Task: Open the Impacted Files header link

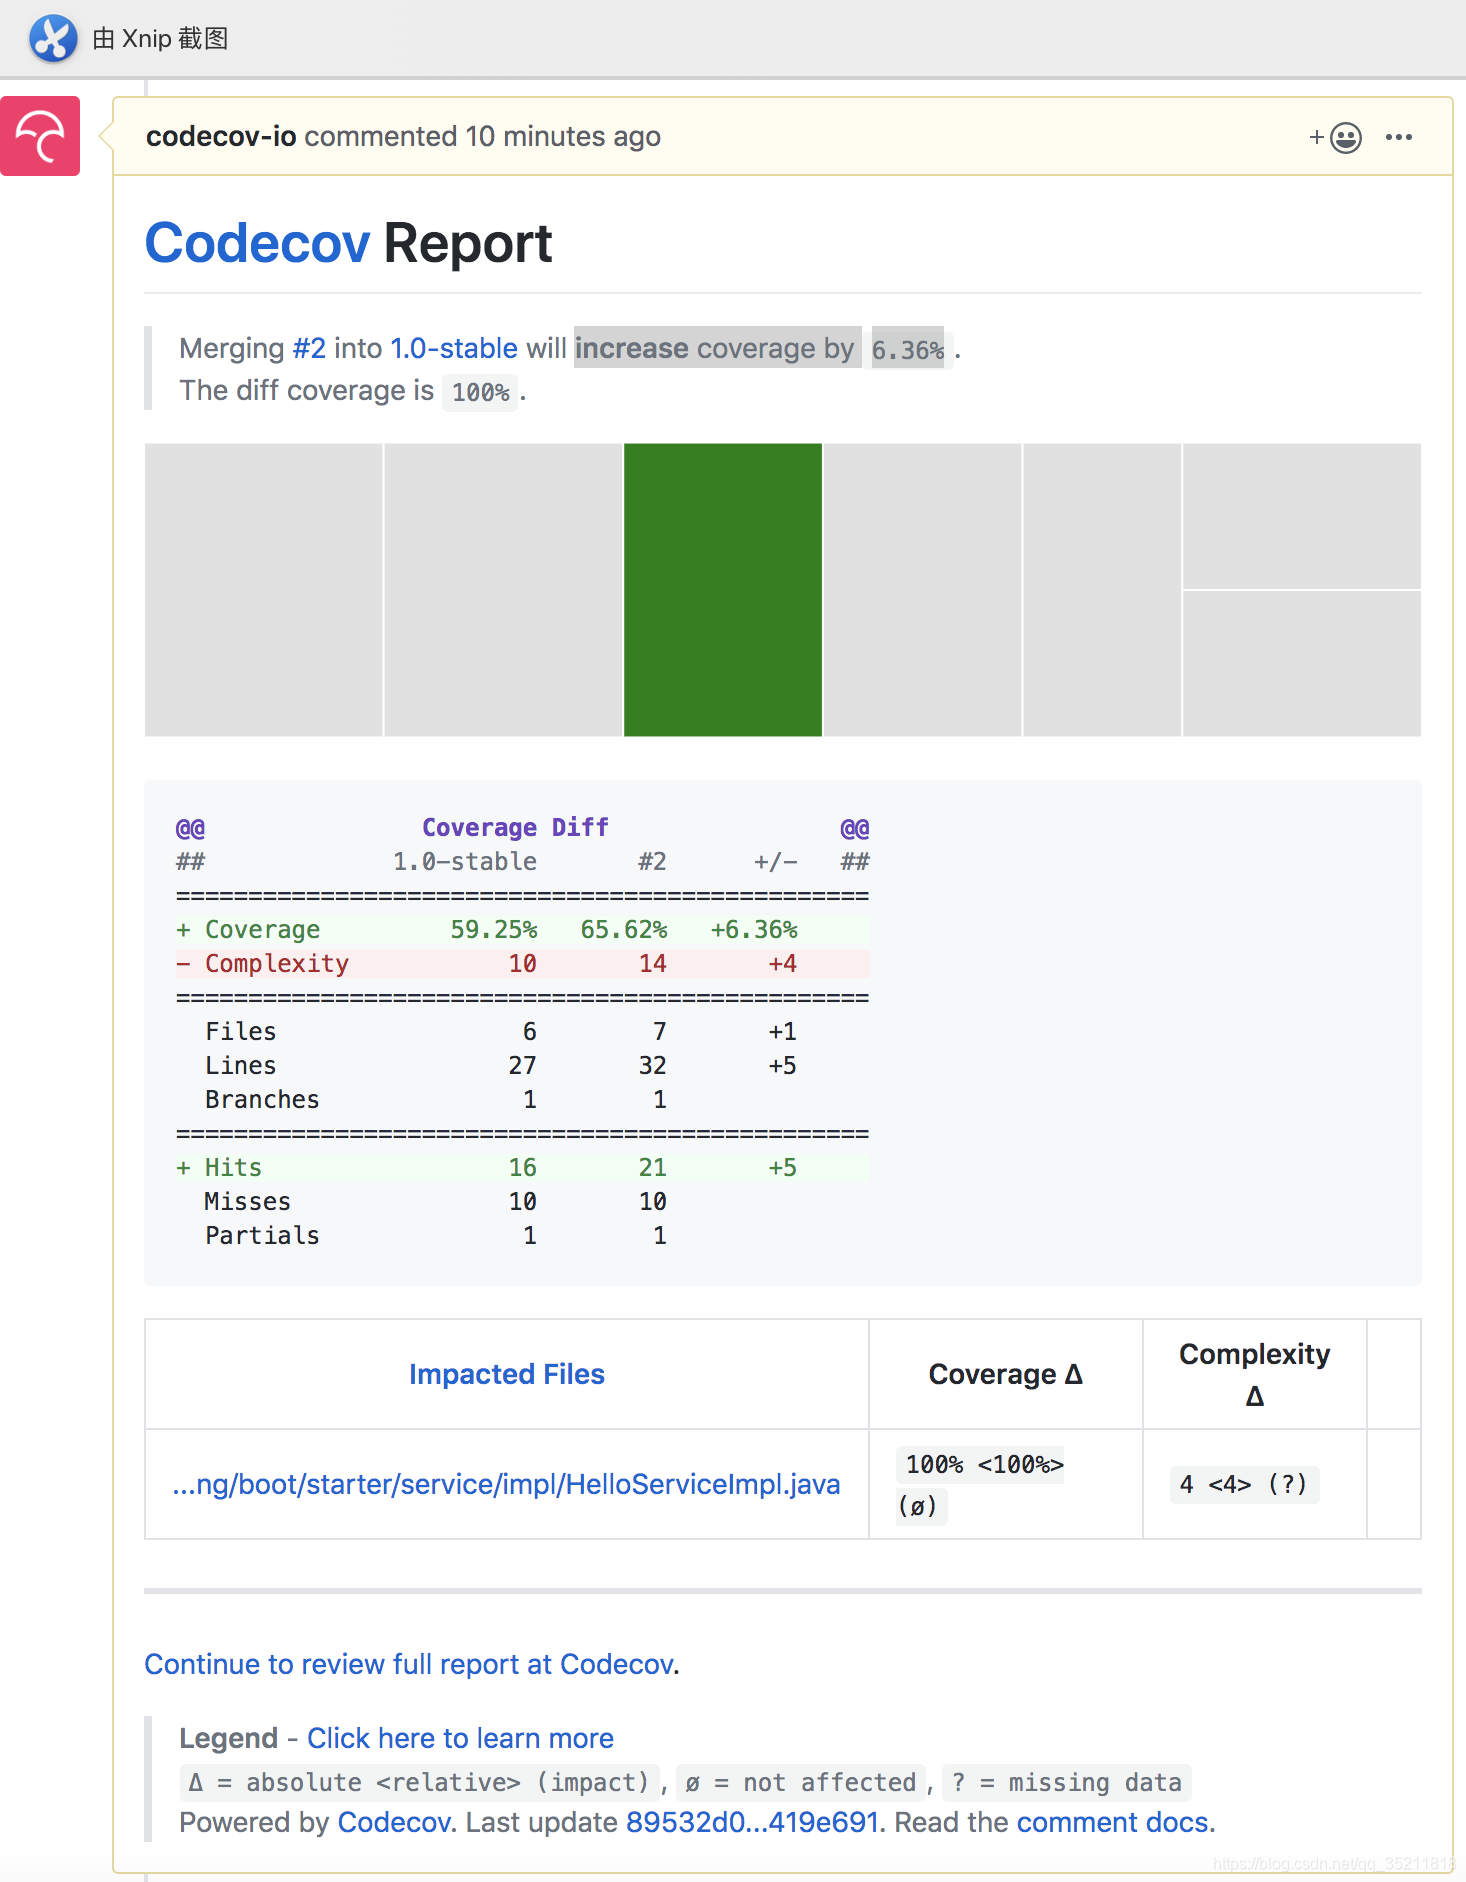Action: click(x=507, y=1374)
